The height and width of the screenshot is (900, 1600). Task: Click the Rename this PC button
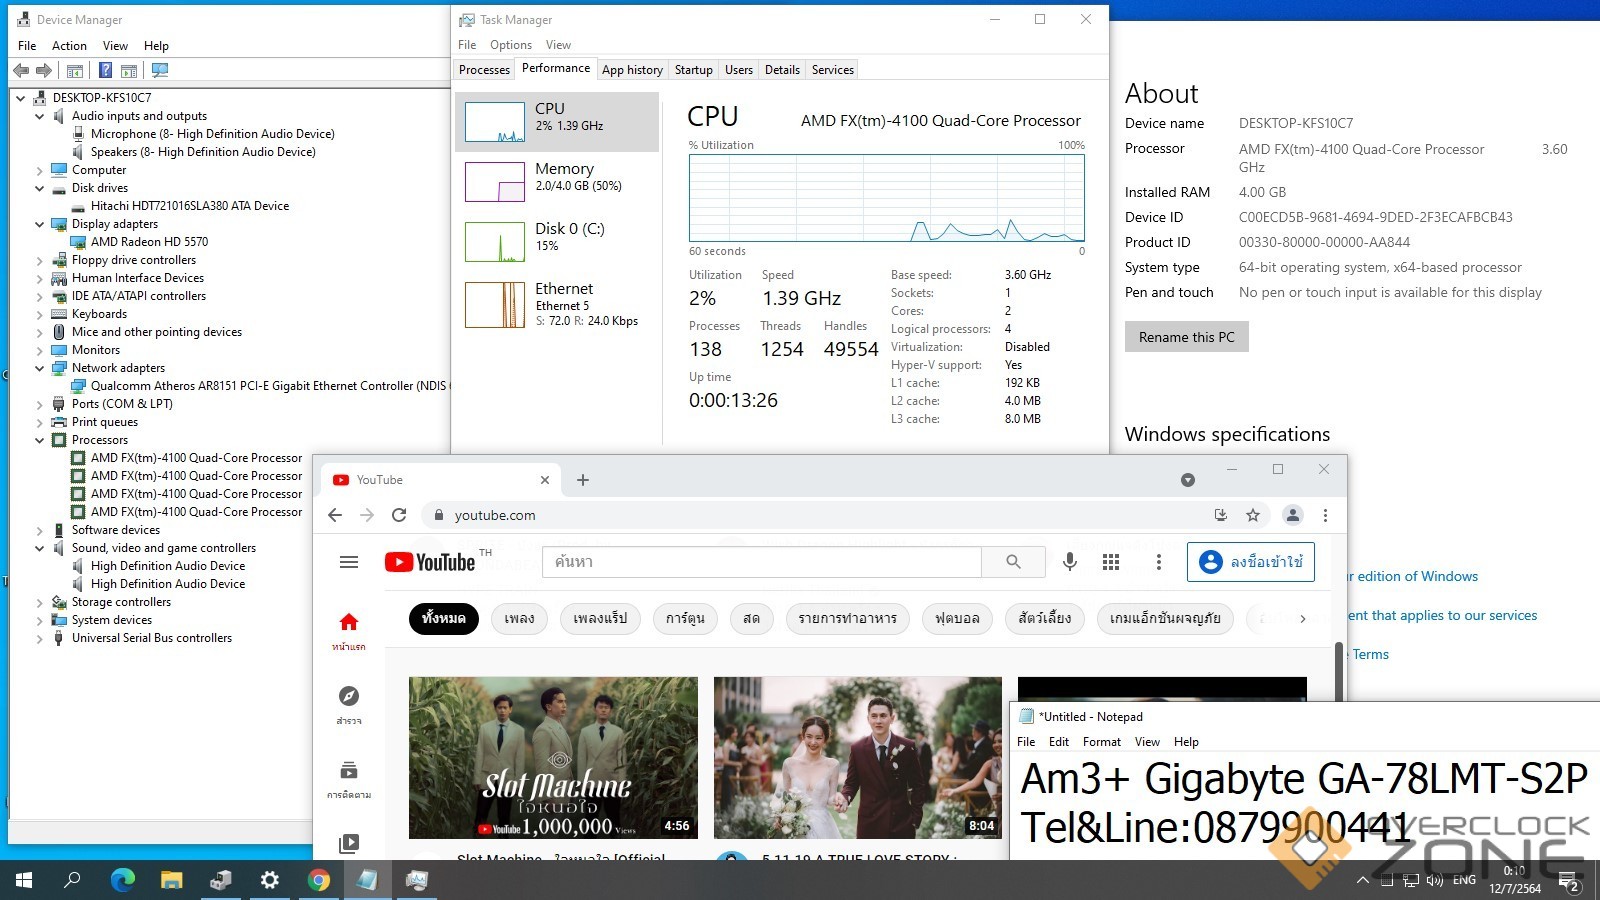[1186, 337]
